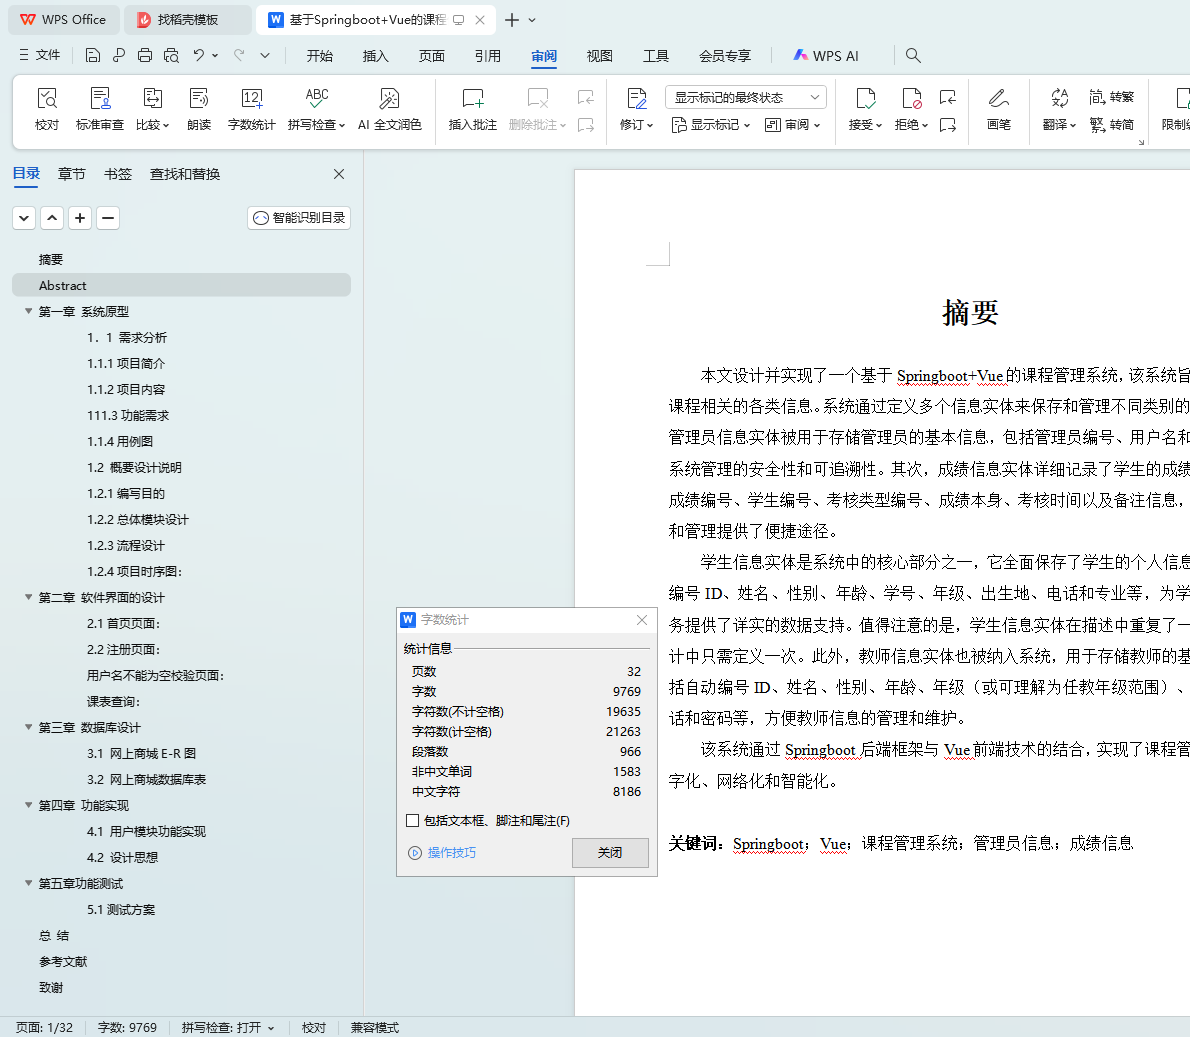Expand 拼写检查 dropdown arrow

pos(342,125)
